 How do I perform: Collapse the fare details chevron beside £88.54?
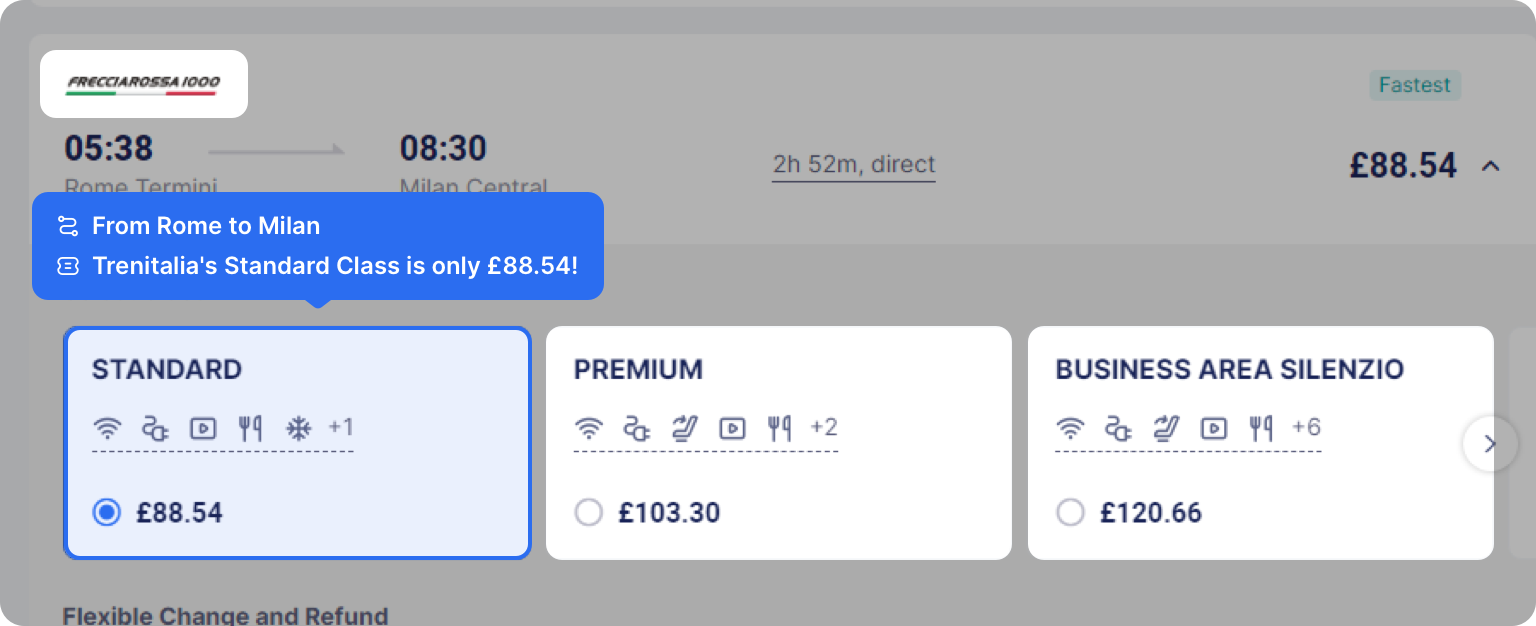[1490, 166]
